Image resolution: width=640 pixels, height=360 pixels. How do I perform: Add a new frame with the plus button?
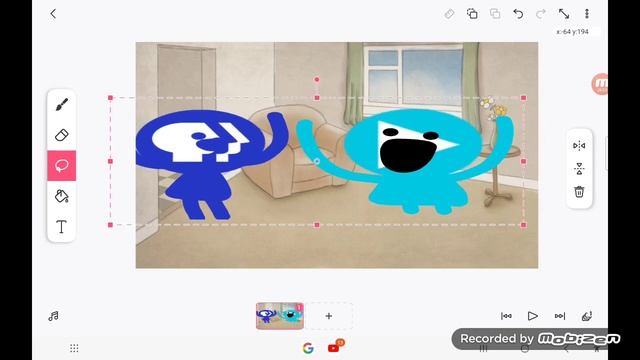coord(329,316)
